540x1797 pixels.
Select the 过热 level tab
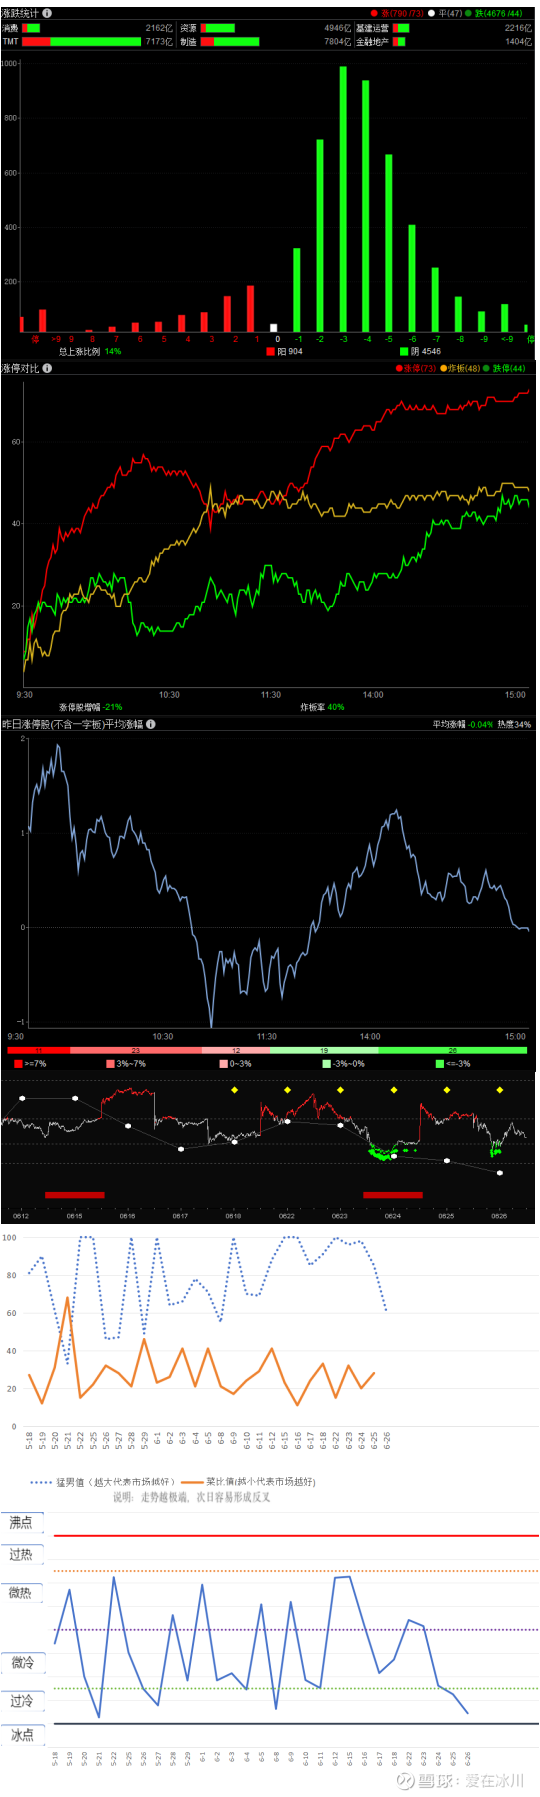coord(22,1555)
